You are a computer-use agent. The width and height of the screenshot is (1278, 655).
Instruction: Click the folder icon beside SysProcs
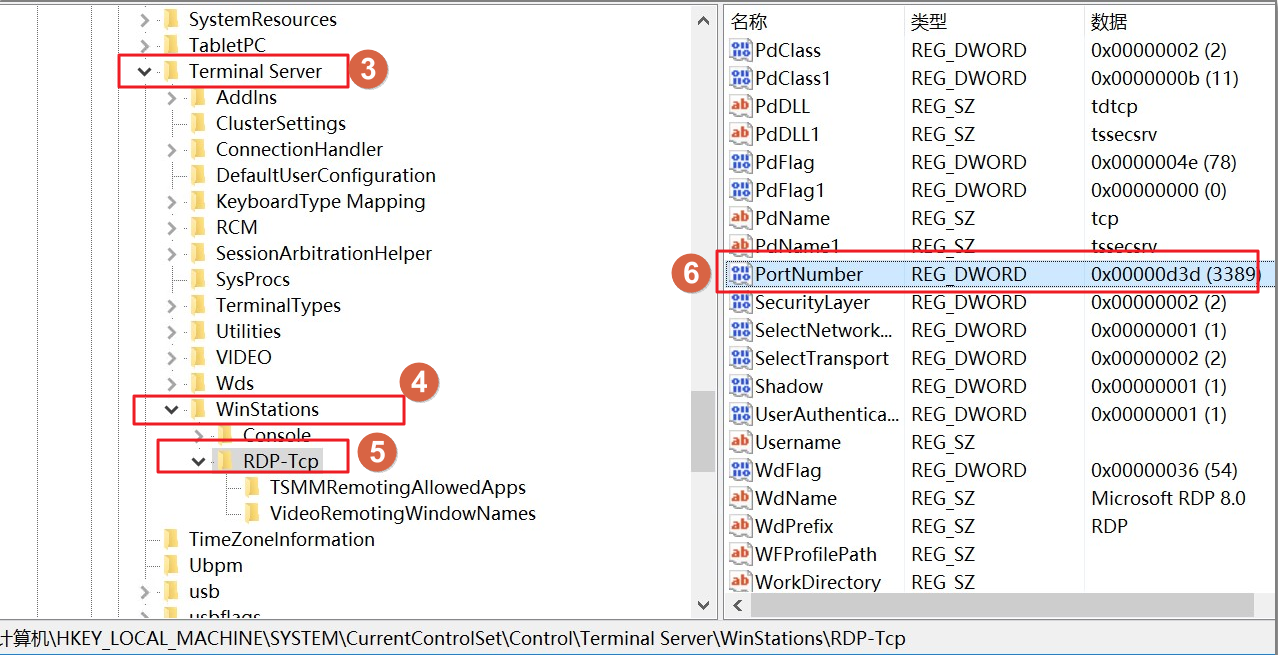[198, 279]
